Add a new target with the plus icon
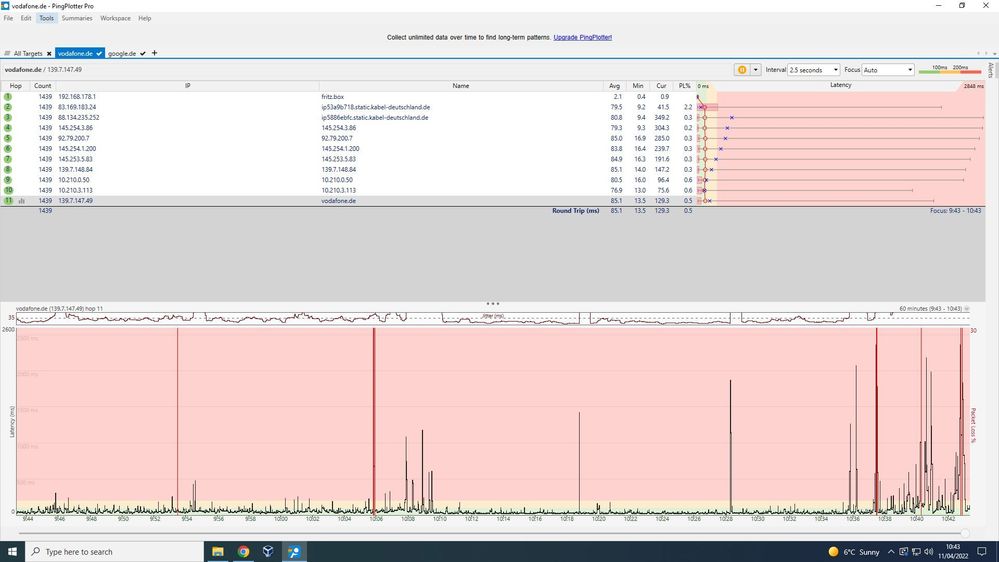Viewport: 999px width, 562px height. (x=154, y=53)
